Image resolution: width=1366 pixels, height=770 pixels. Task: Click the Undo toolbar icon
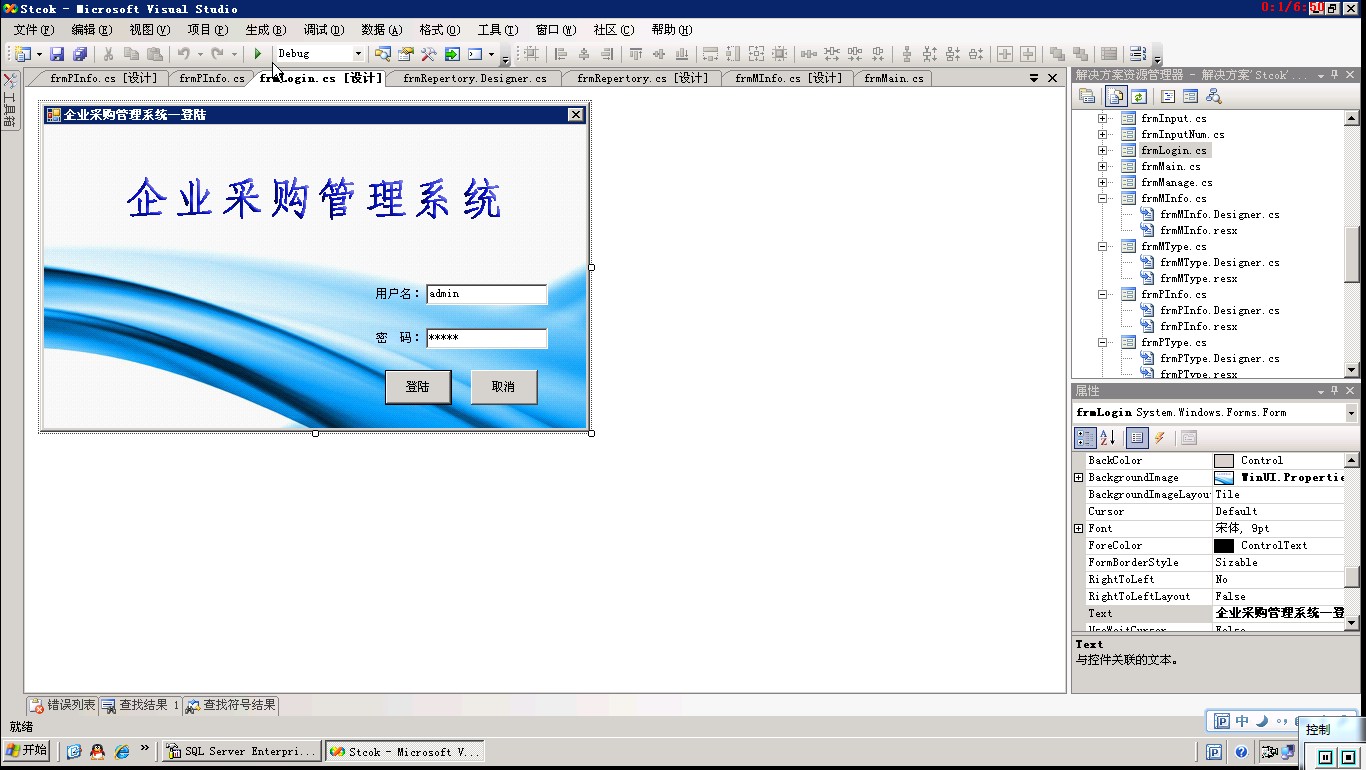(x=183, y=54)
